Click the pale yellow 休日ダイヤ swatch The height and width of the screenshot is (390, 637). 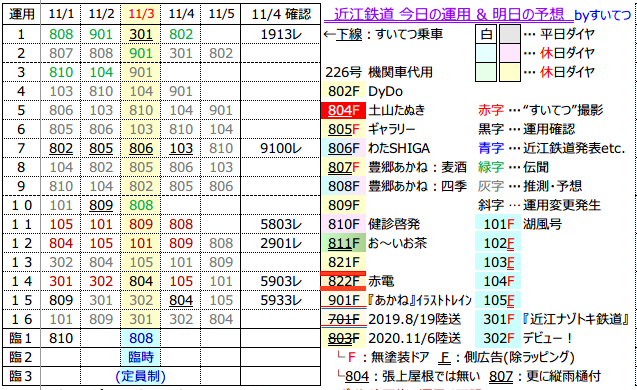[x=510, y=72]
